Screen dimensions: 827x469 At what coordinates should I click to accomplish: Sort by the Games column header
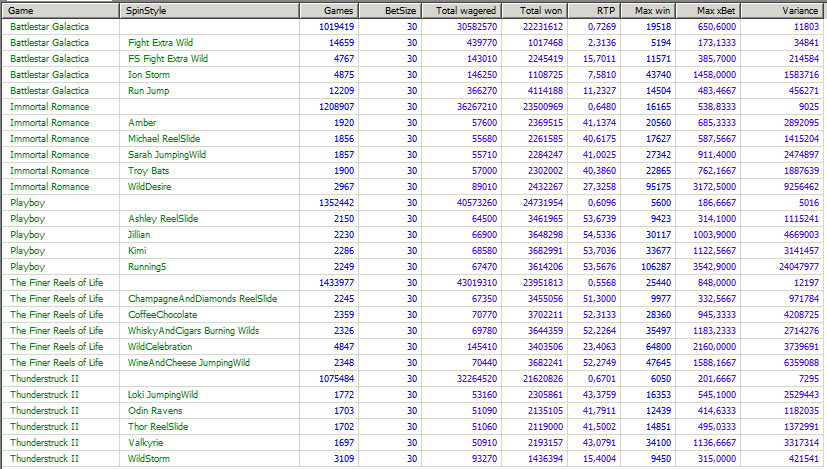pyautogui.click(x=329, y=11)
